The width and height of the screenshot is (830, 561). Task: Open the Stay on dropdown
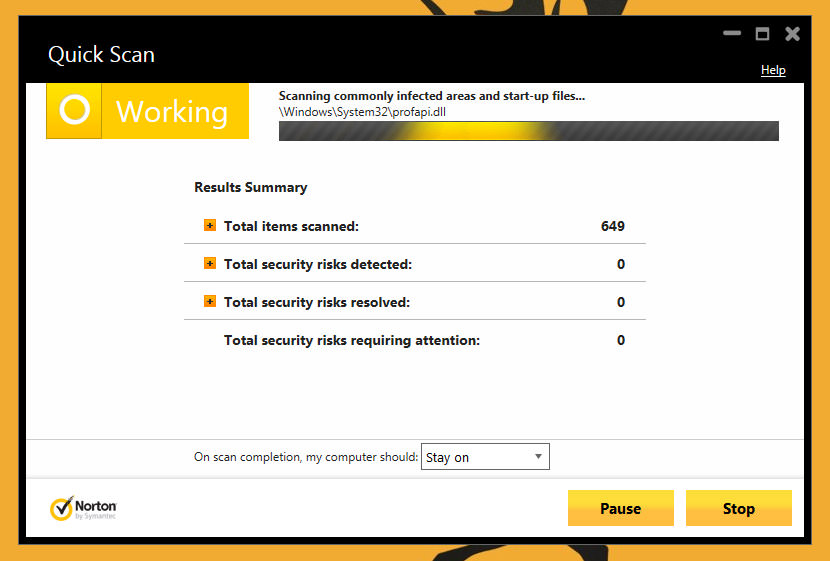[x=485, y=457]
